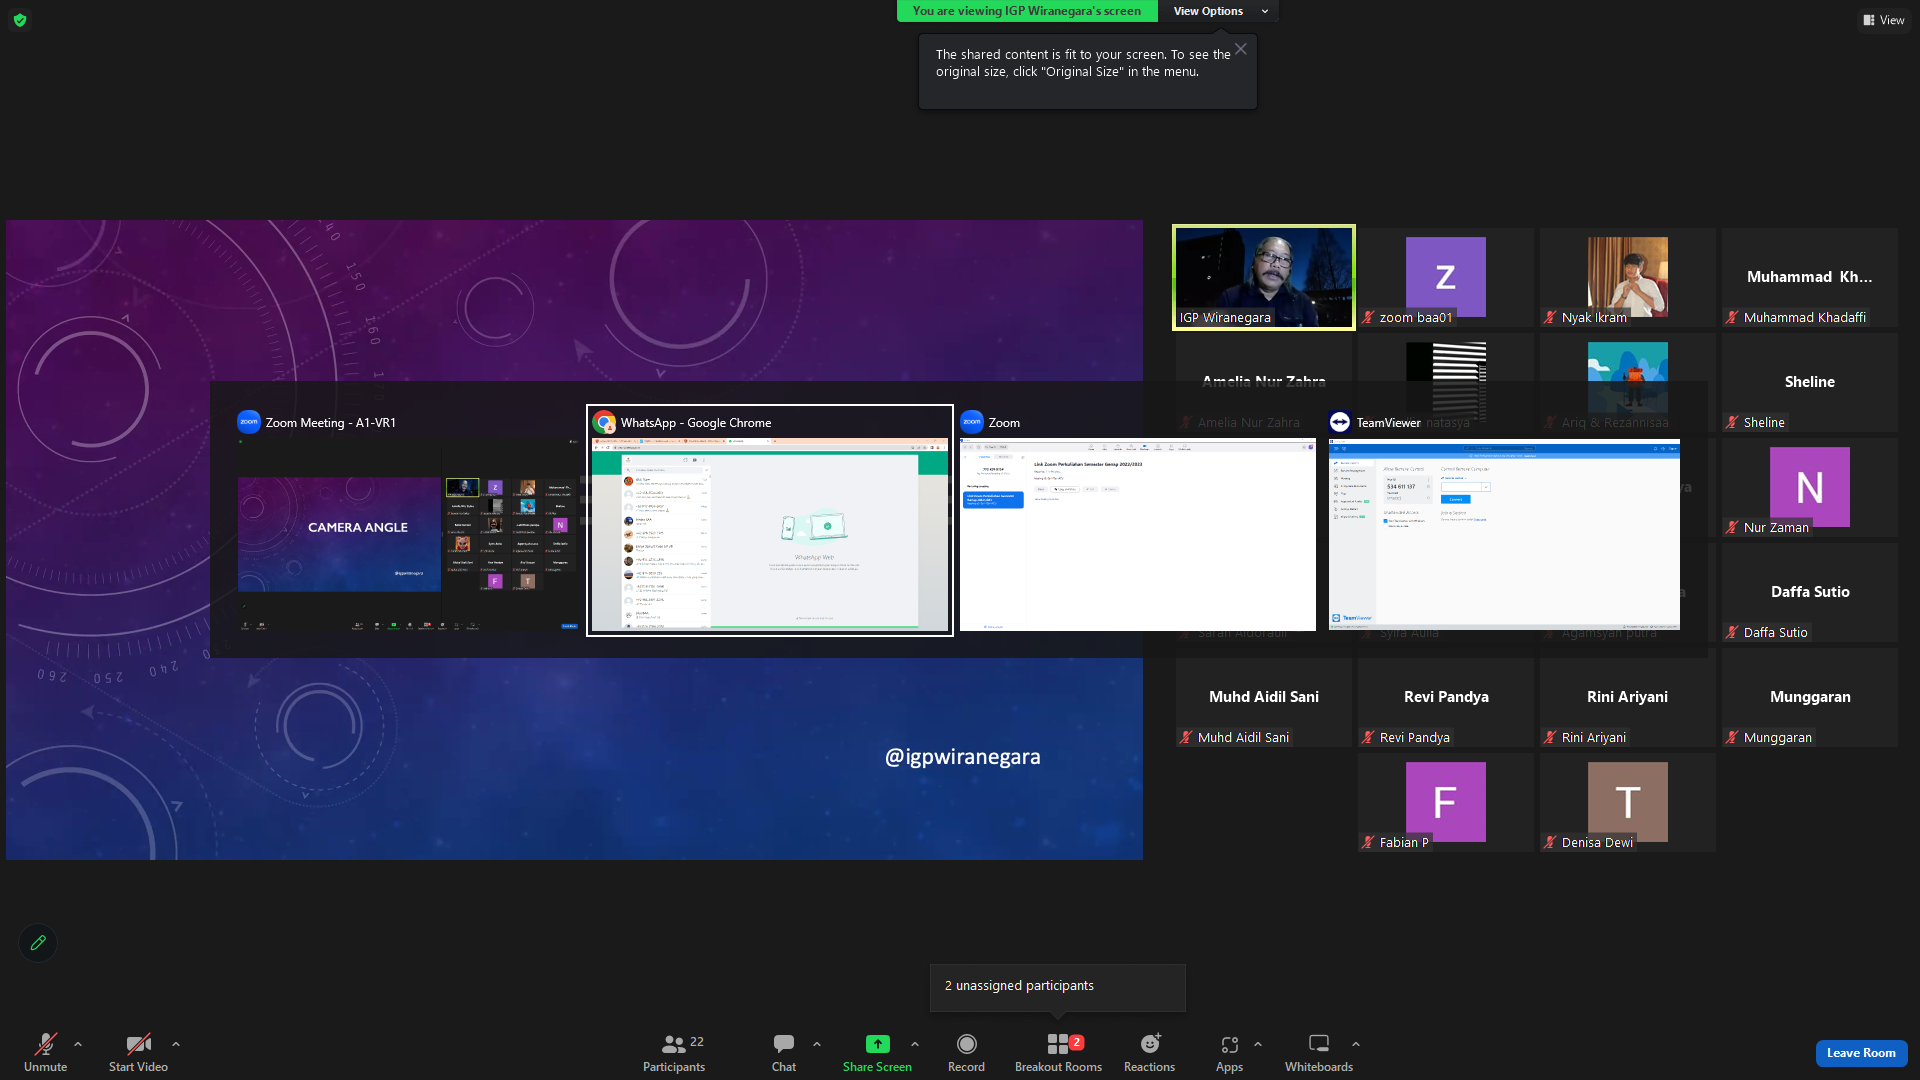
Task: Click the muted mic icon beside Sheline
Action: (x=1732, y=423)
